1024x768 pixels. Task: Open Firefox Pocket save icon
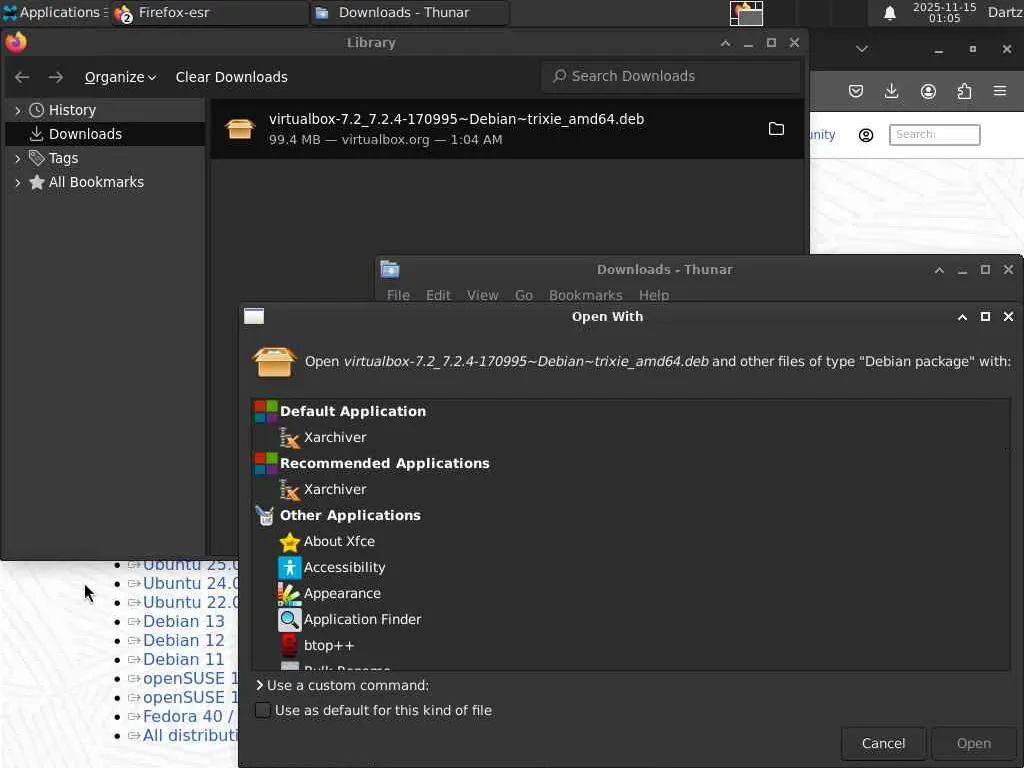[x=856, y=91]
